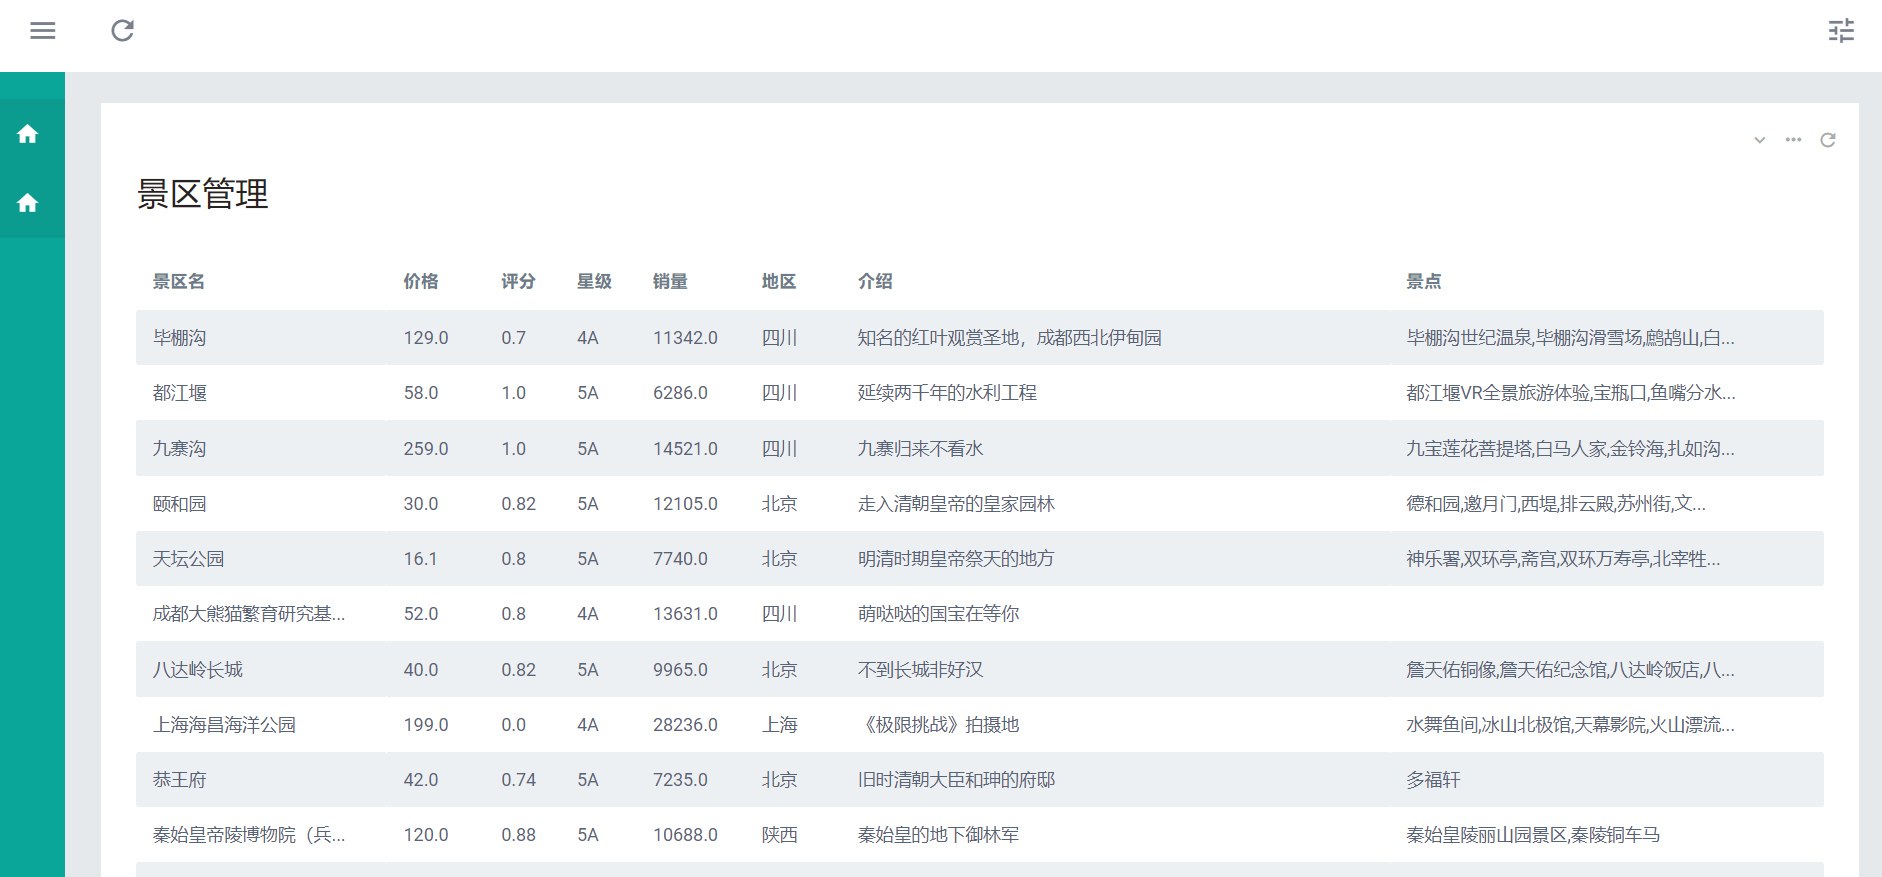Click price value 259.0
This screenshot has height=877, width=1882.
click(x=426, y=449)
